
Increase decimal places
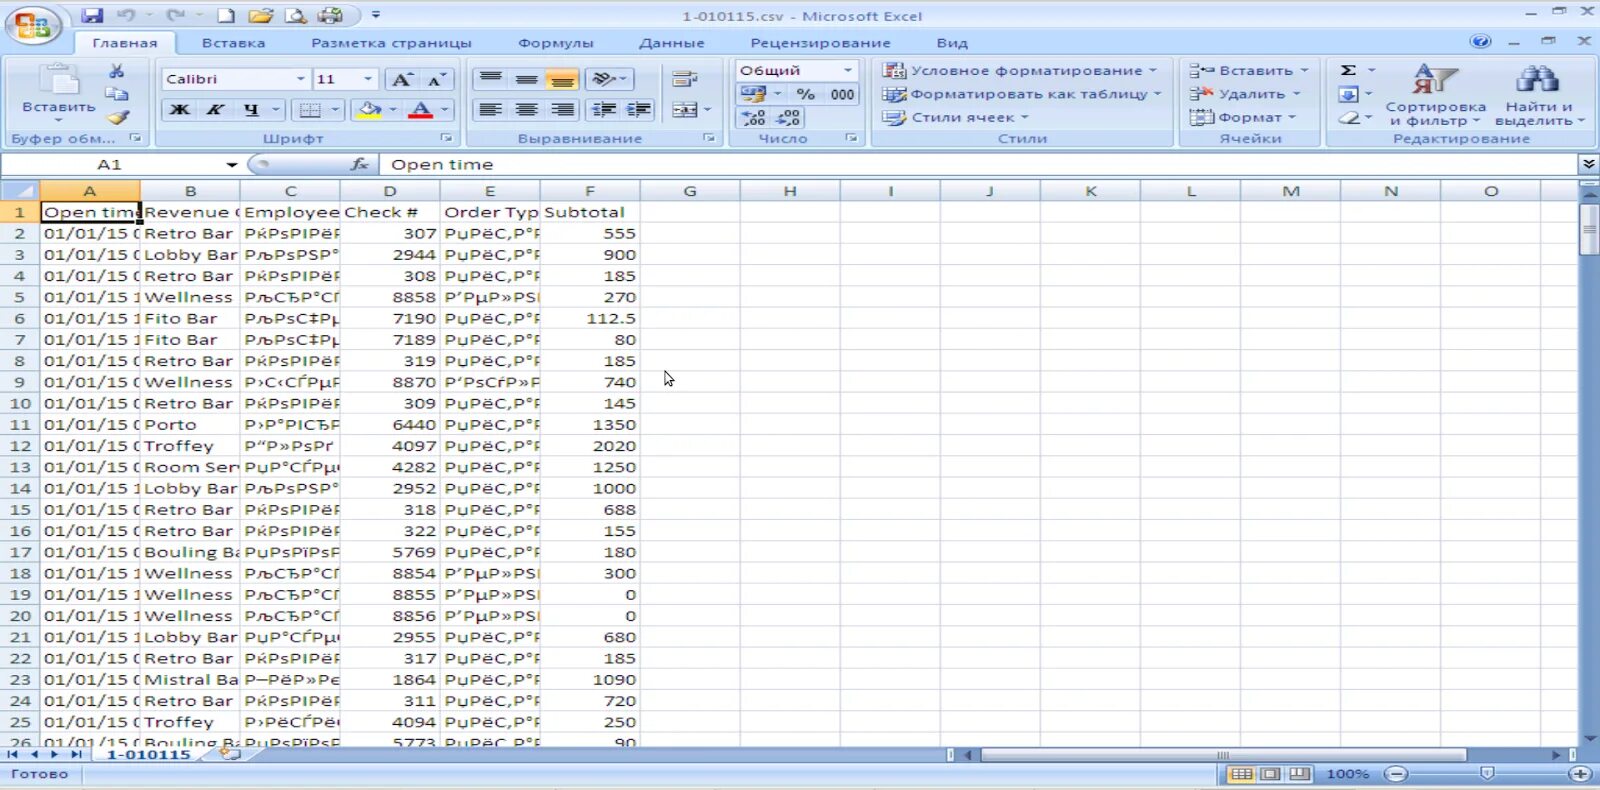pos(753,117)
